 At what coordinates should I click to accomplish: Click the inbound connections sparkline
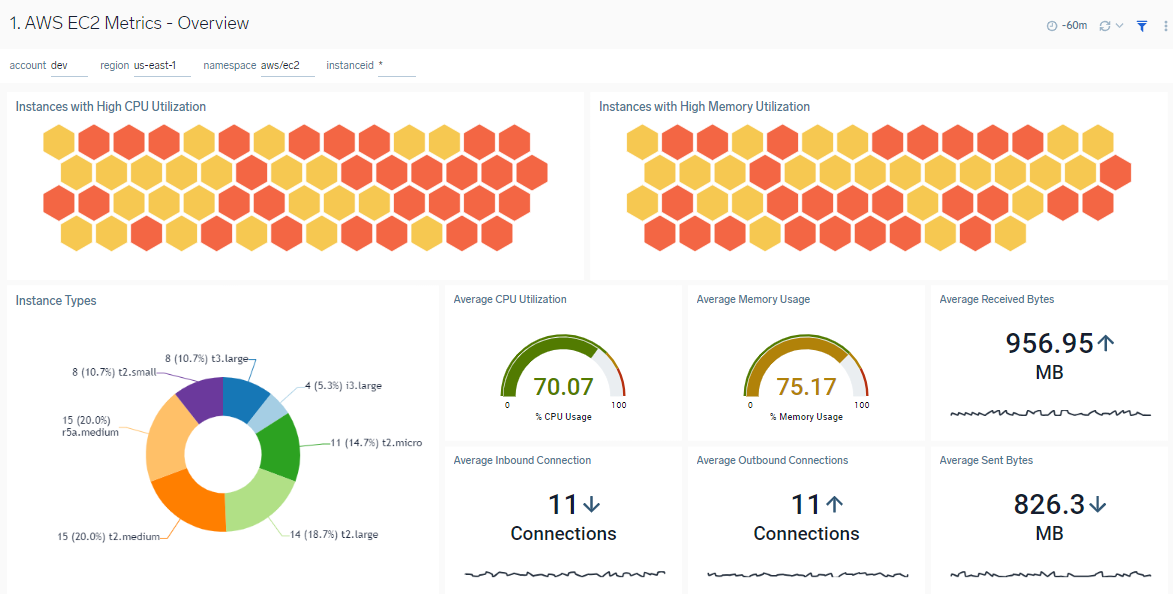(565, 574)
